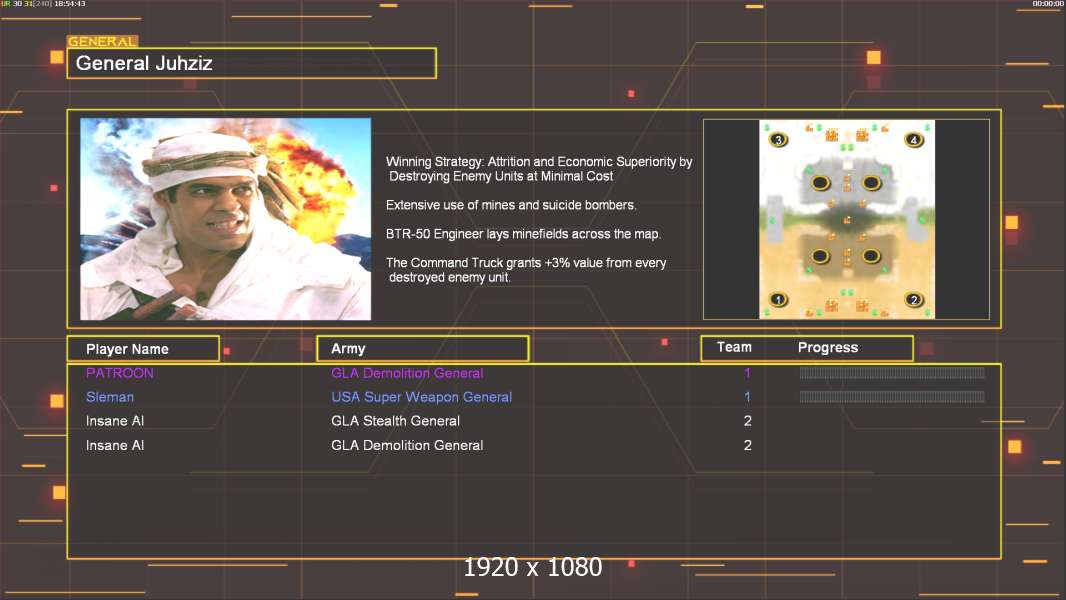The width and height of the screenshot is (1066, 600).
Task: Click PATROON's GLA Demolition General army
Action: (x=407, y=373)
